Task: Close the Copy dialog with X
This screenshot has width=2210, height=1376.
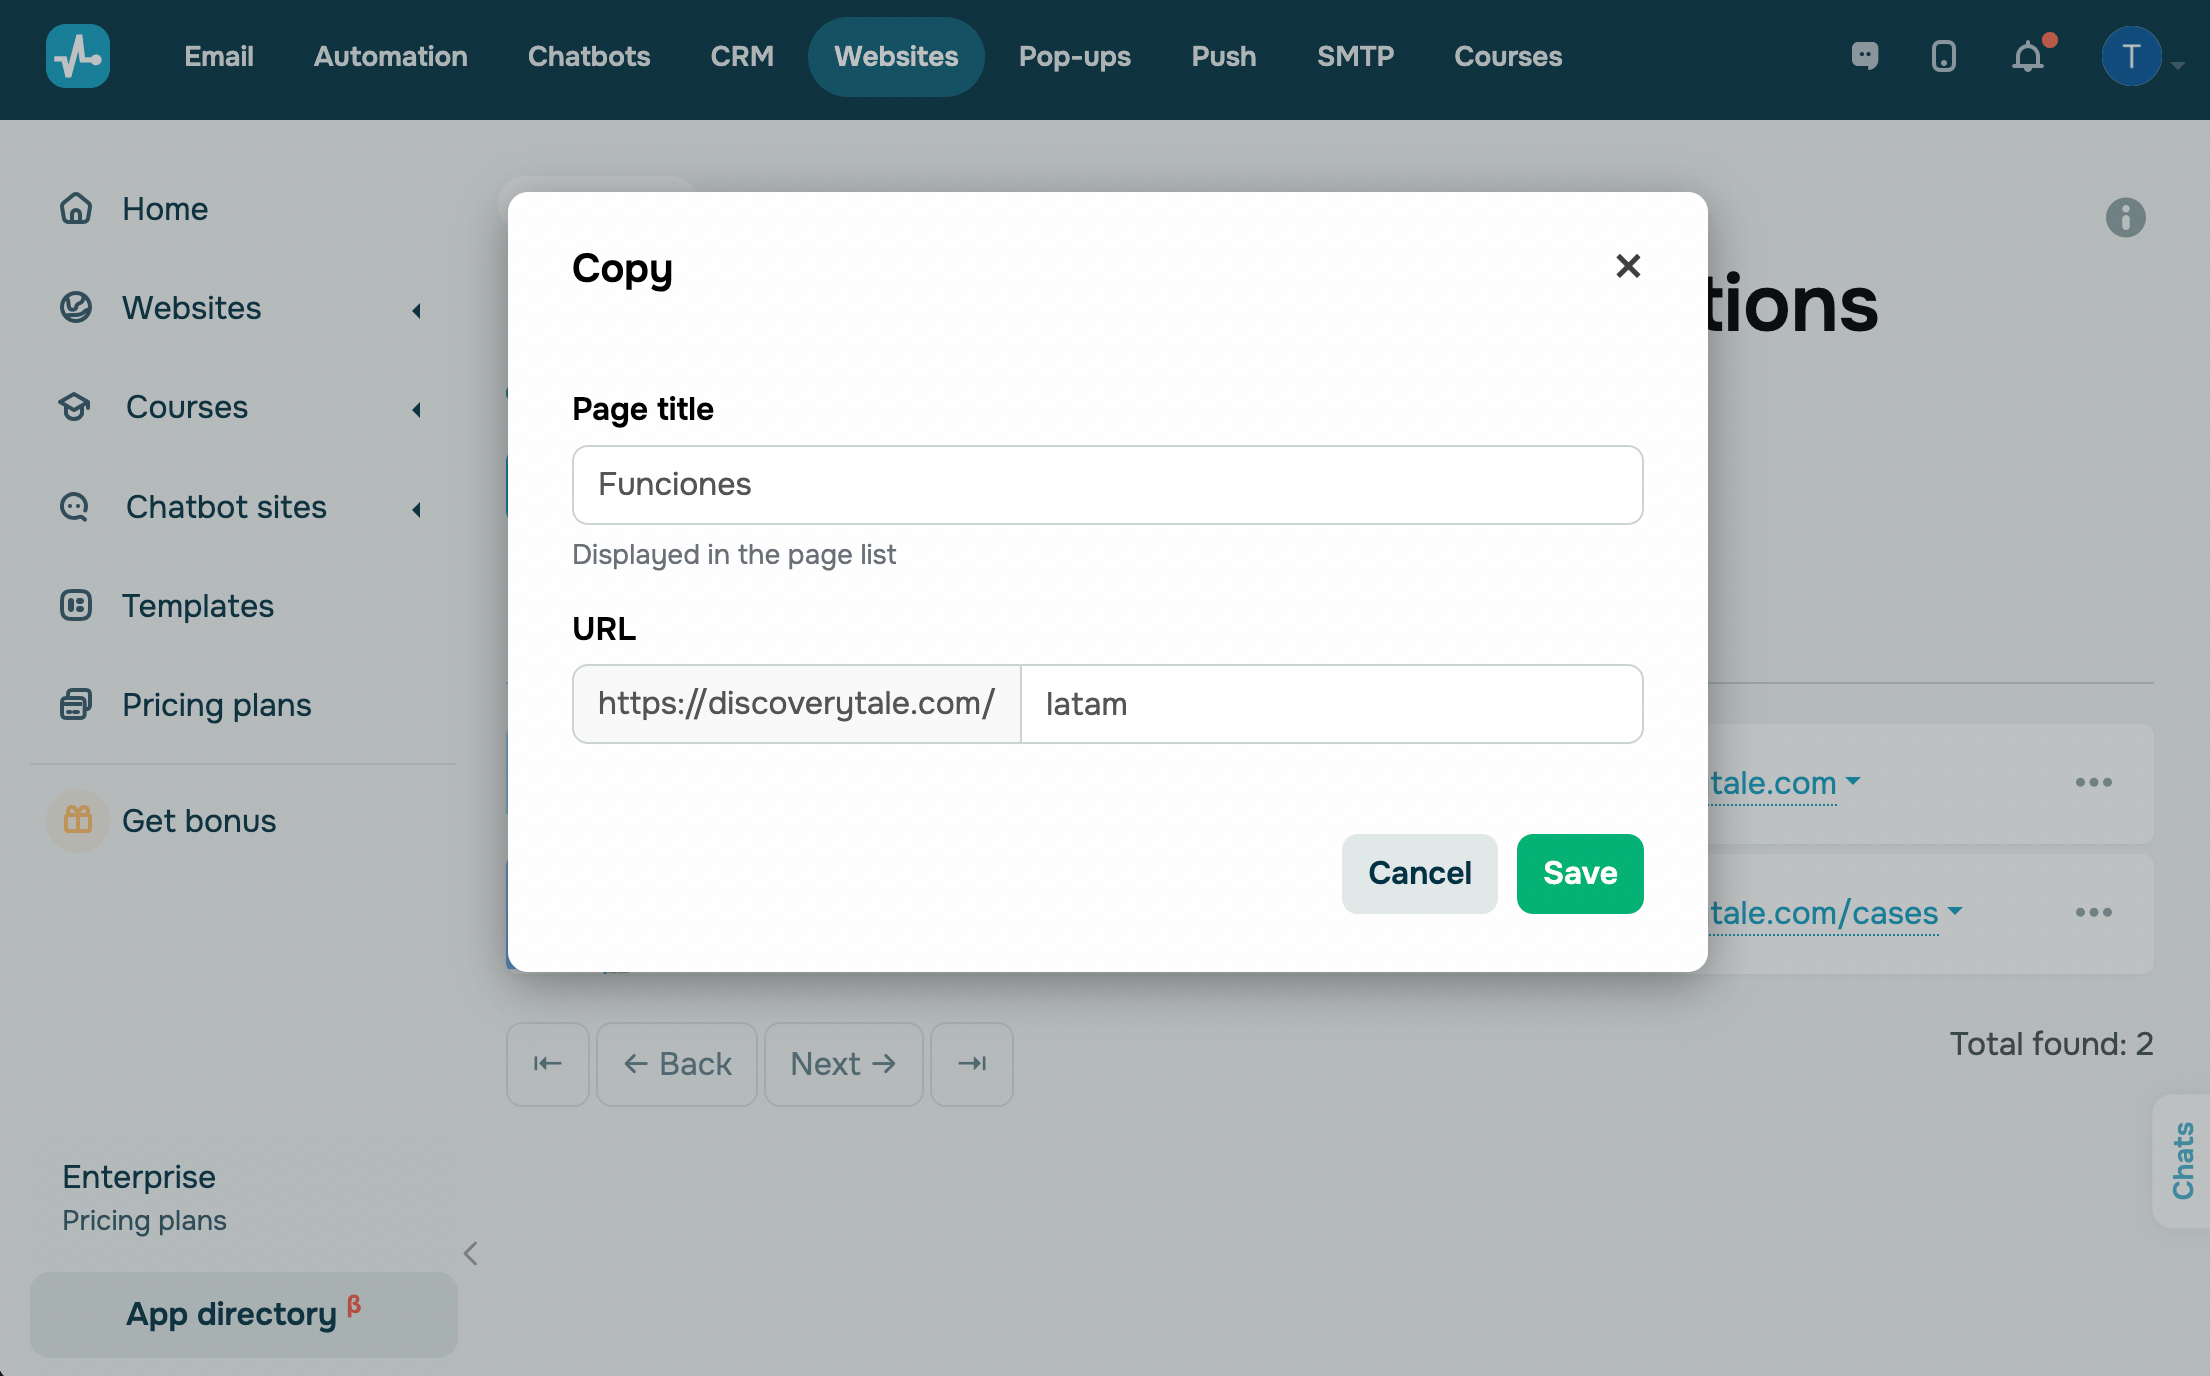Action: pyautogui.click(x=1628, y=266)
